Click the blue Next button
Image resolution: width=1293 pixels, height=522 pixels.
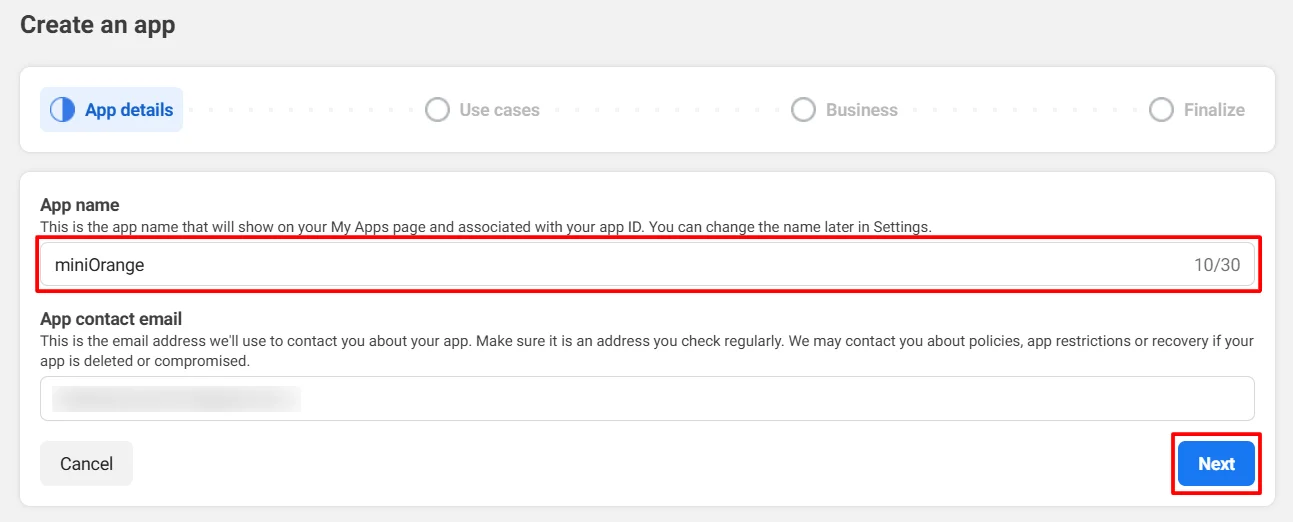click(x=1216, y=464)
